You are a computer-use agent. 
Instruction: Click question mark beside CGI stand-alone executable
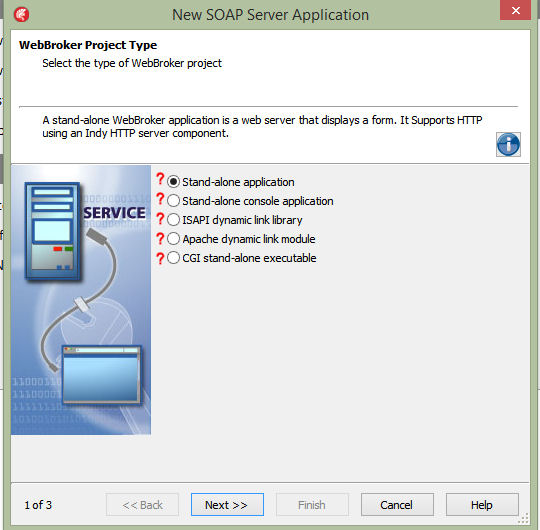point(160,258)
